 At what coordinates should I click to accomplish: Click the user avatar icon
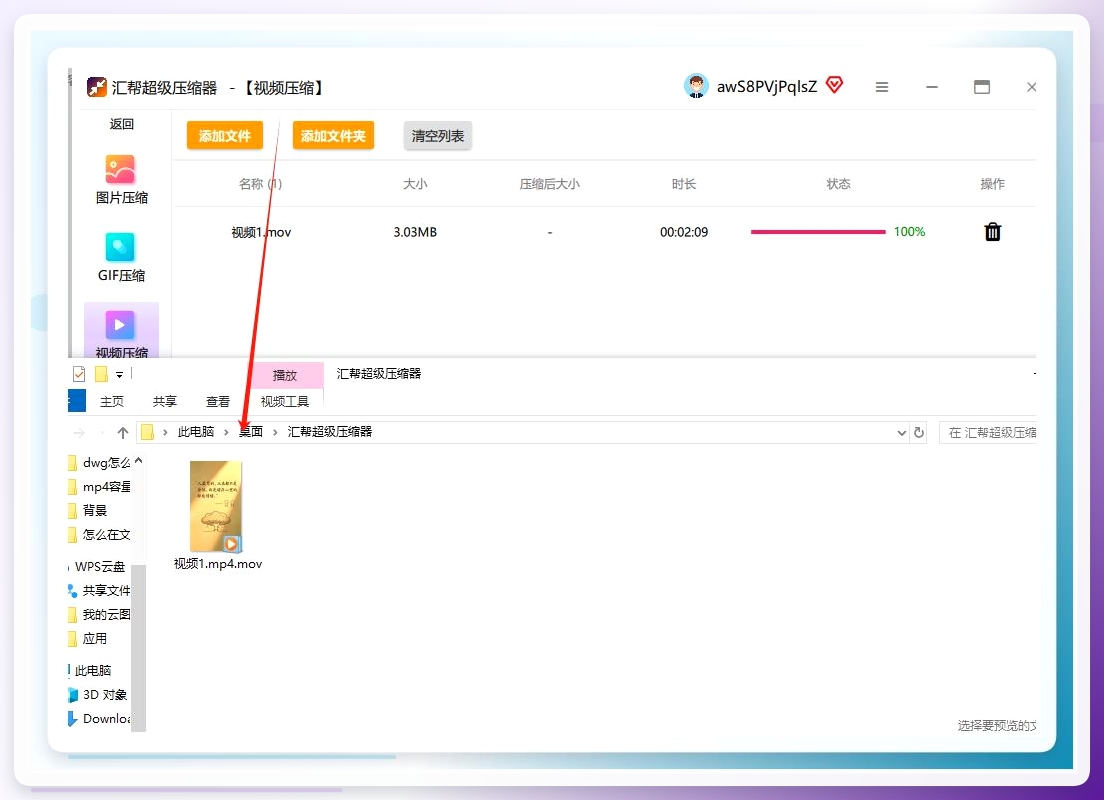pos(696,86)
